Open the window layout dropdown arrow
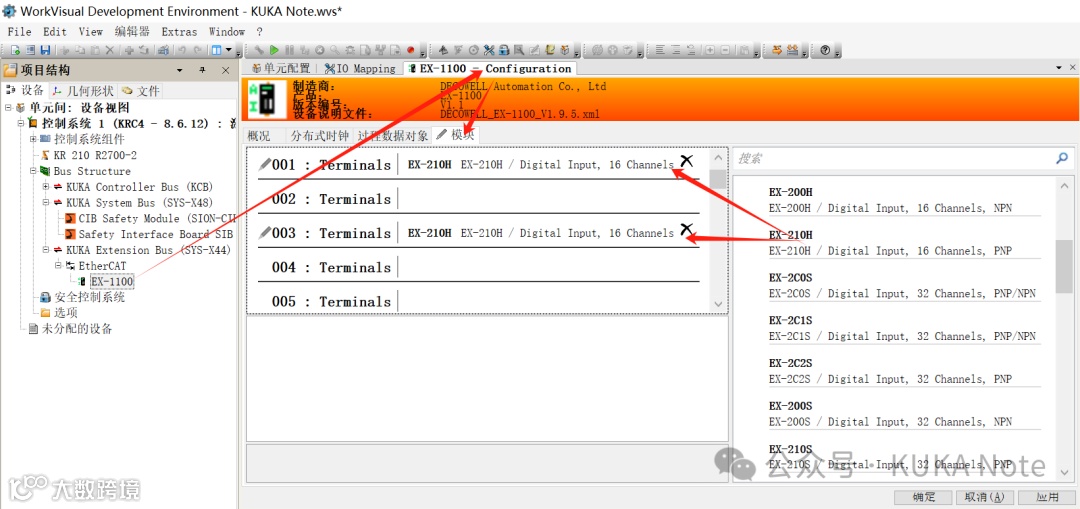Screen dimensions: 1080x509 pyautogui.click(x=229, y=50)
